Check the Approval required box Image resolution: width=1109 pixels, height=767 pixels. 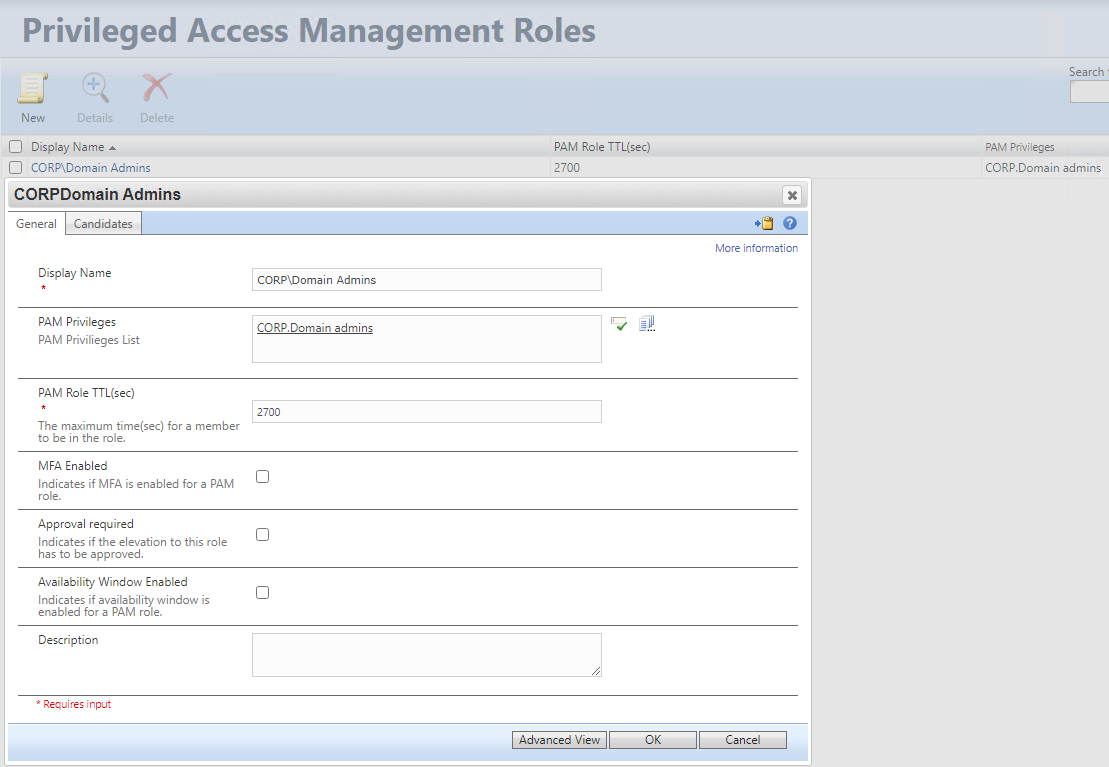click(263, 535)
